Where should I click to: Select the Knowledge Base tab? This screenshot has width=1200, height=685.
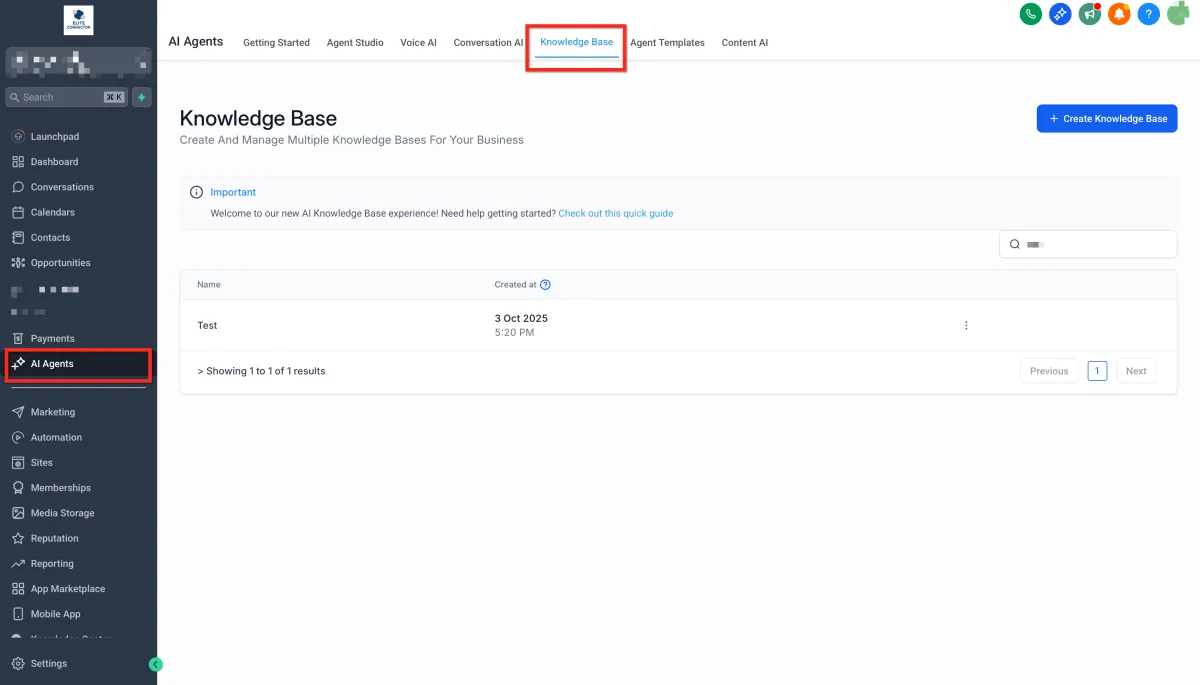576,42
